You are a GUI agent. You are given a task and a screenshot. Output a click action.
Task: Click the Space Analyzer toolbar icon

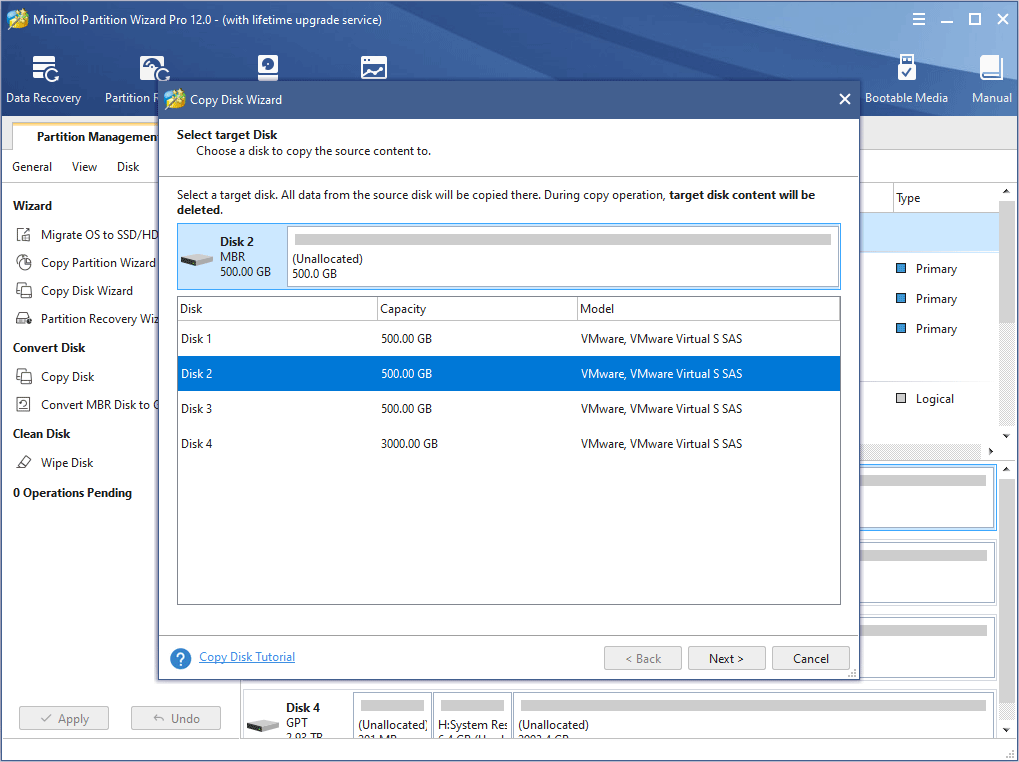(x=374, y=68)
